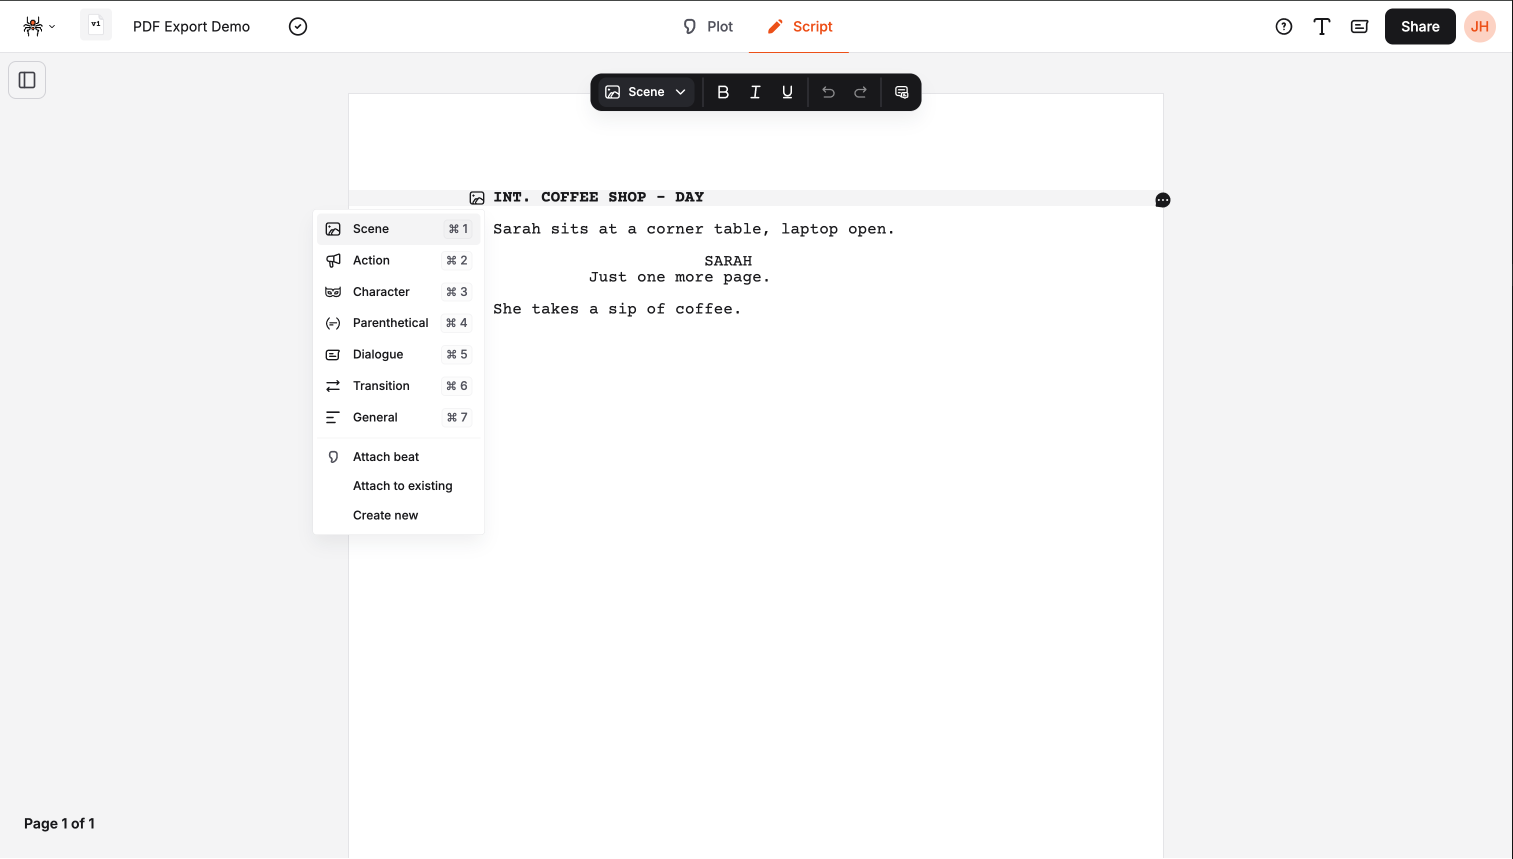1513x859 pixels.
Task: Open the v1 version document menu
Action: pyautogui.click(x=95, y=24)
